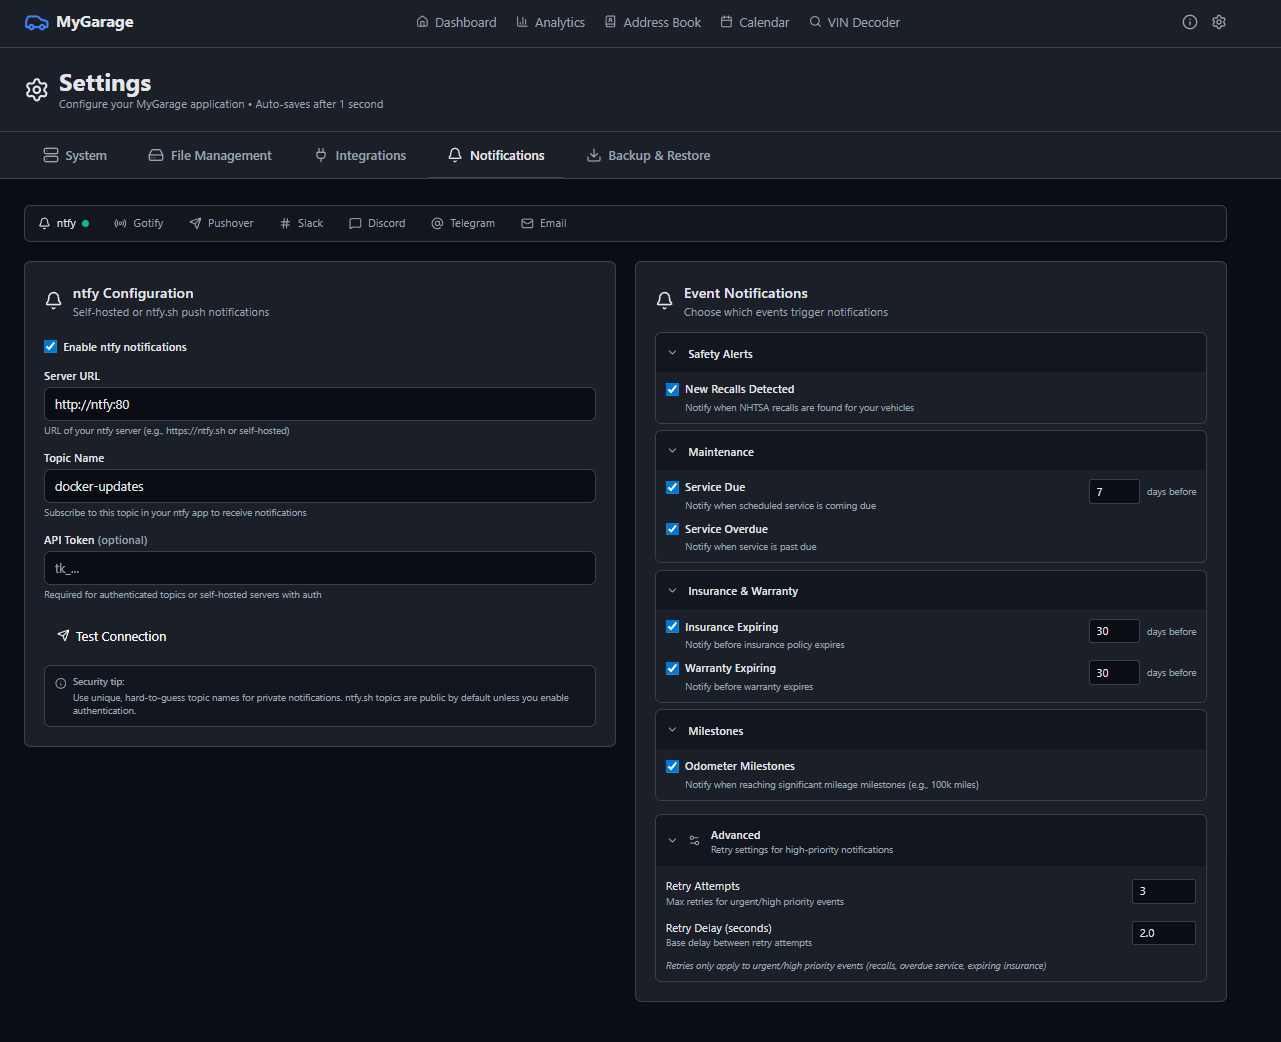This screenshot has height=1042, width=1281.
Task: Disable the Enable ntfy notifications checkbox
Action: pos(51,347)
